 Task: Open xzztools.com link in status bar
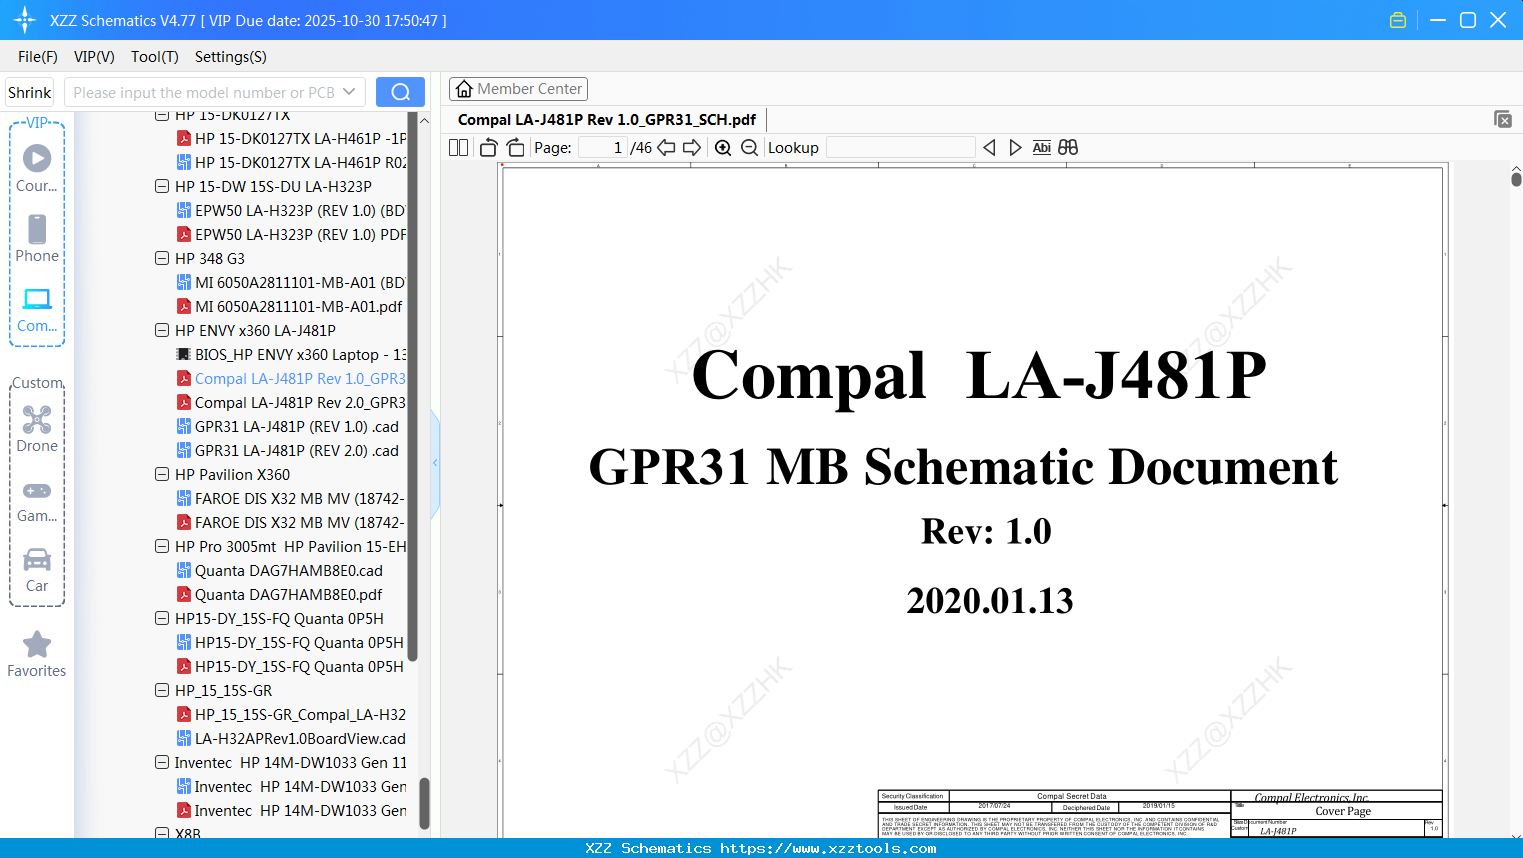pyautogui.click(x=828, y=848)
